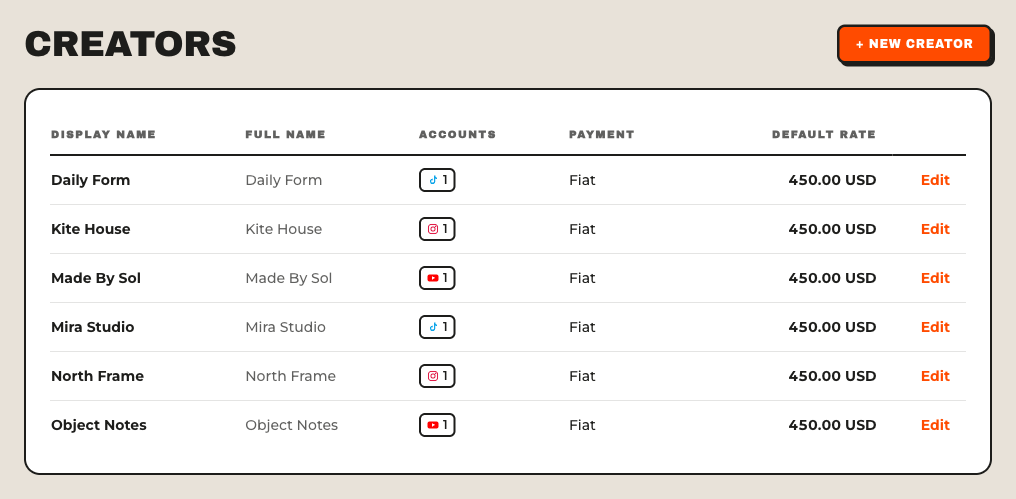Click the New Creator button
The width and height of the screenshot is (1016, 499).
point(914,44)
